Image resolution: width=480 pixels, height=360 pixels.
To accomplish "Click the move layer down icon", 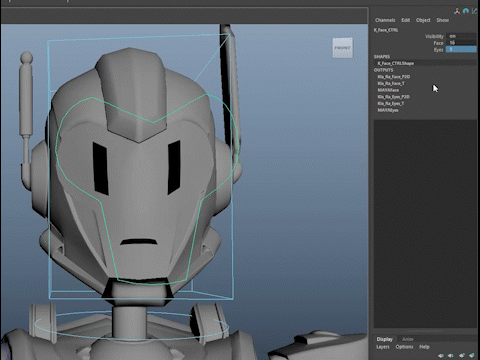I will point(451,355).
